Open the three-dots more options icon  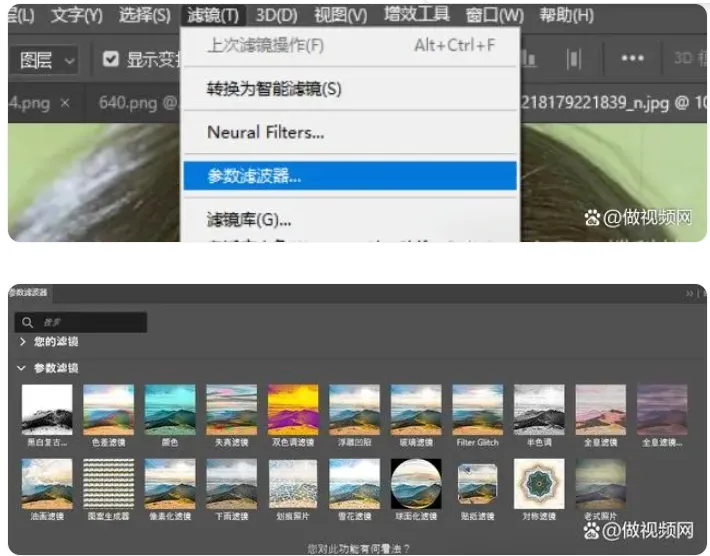point(632,58)
